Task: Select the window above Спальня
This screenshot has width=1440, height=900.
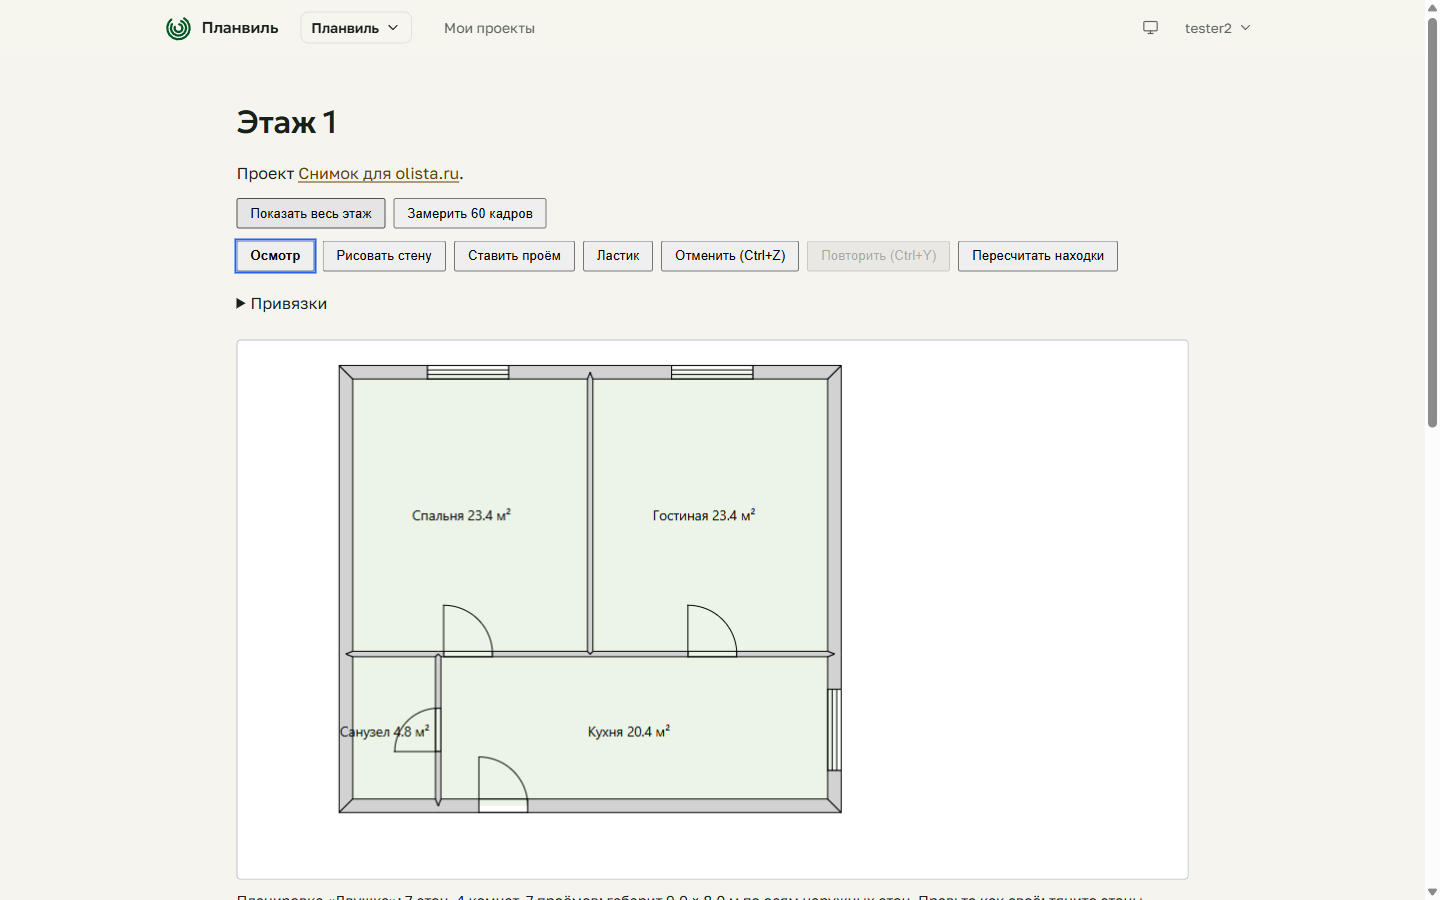Action: pos(468,373)
